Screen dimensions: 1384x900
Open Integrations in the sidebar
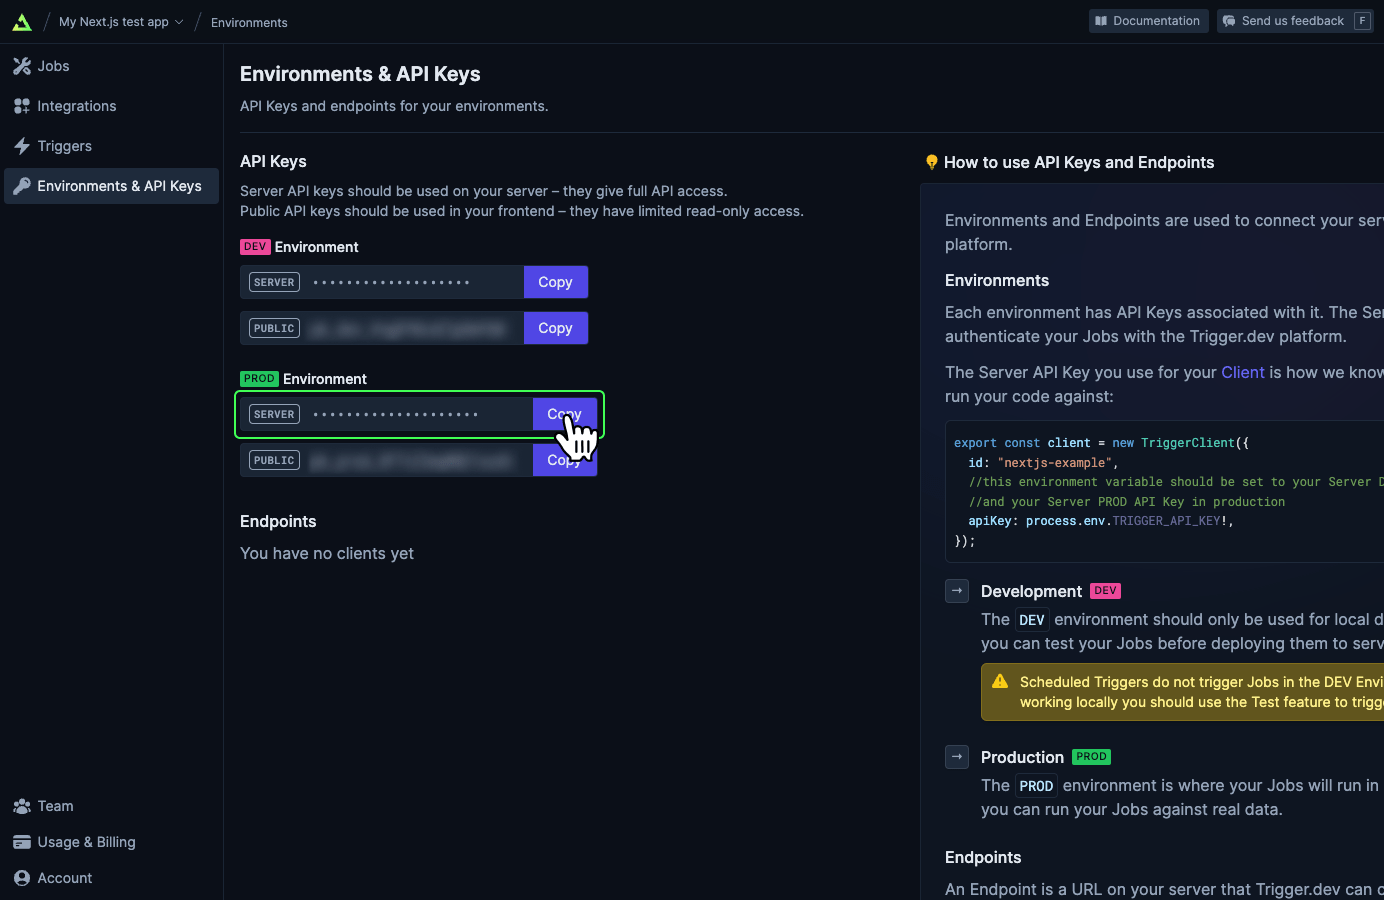(x=111, y=106)
